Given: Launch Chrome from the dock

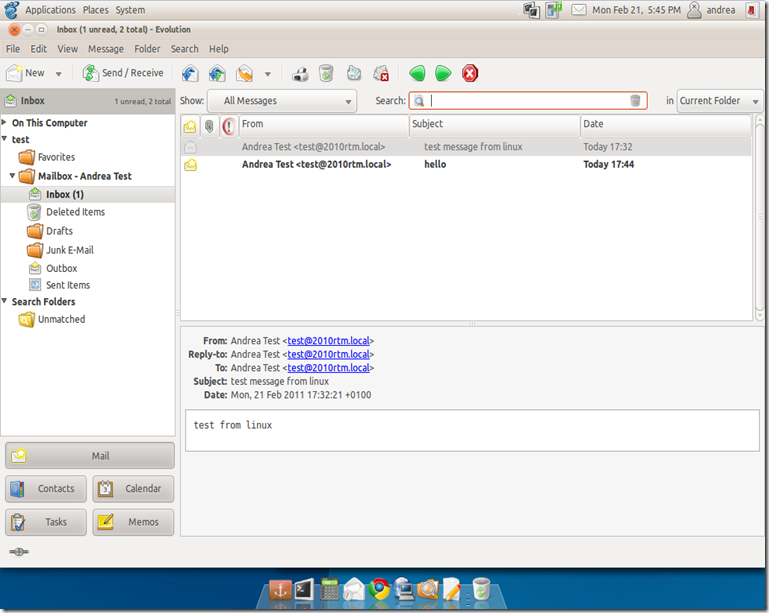Looking at the screenshot, I should click(x=379, y=589).
